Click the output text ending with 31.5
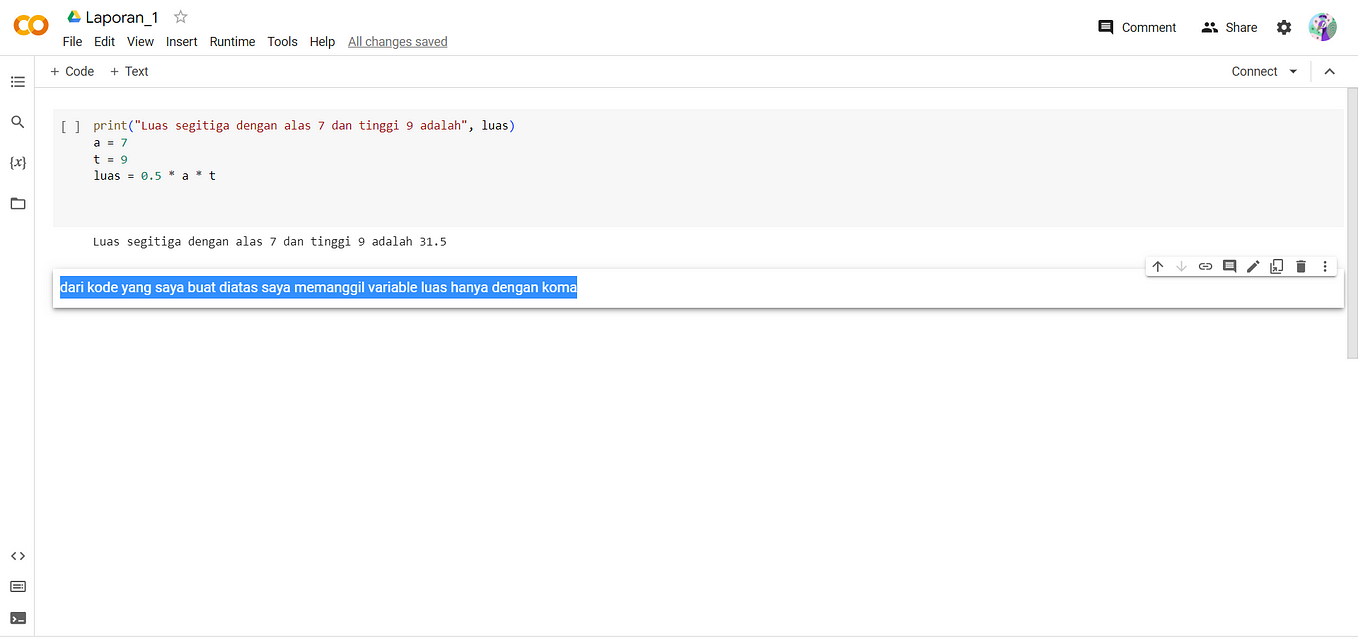1358x641 pixels. [x=269, y=242]
